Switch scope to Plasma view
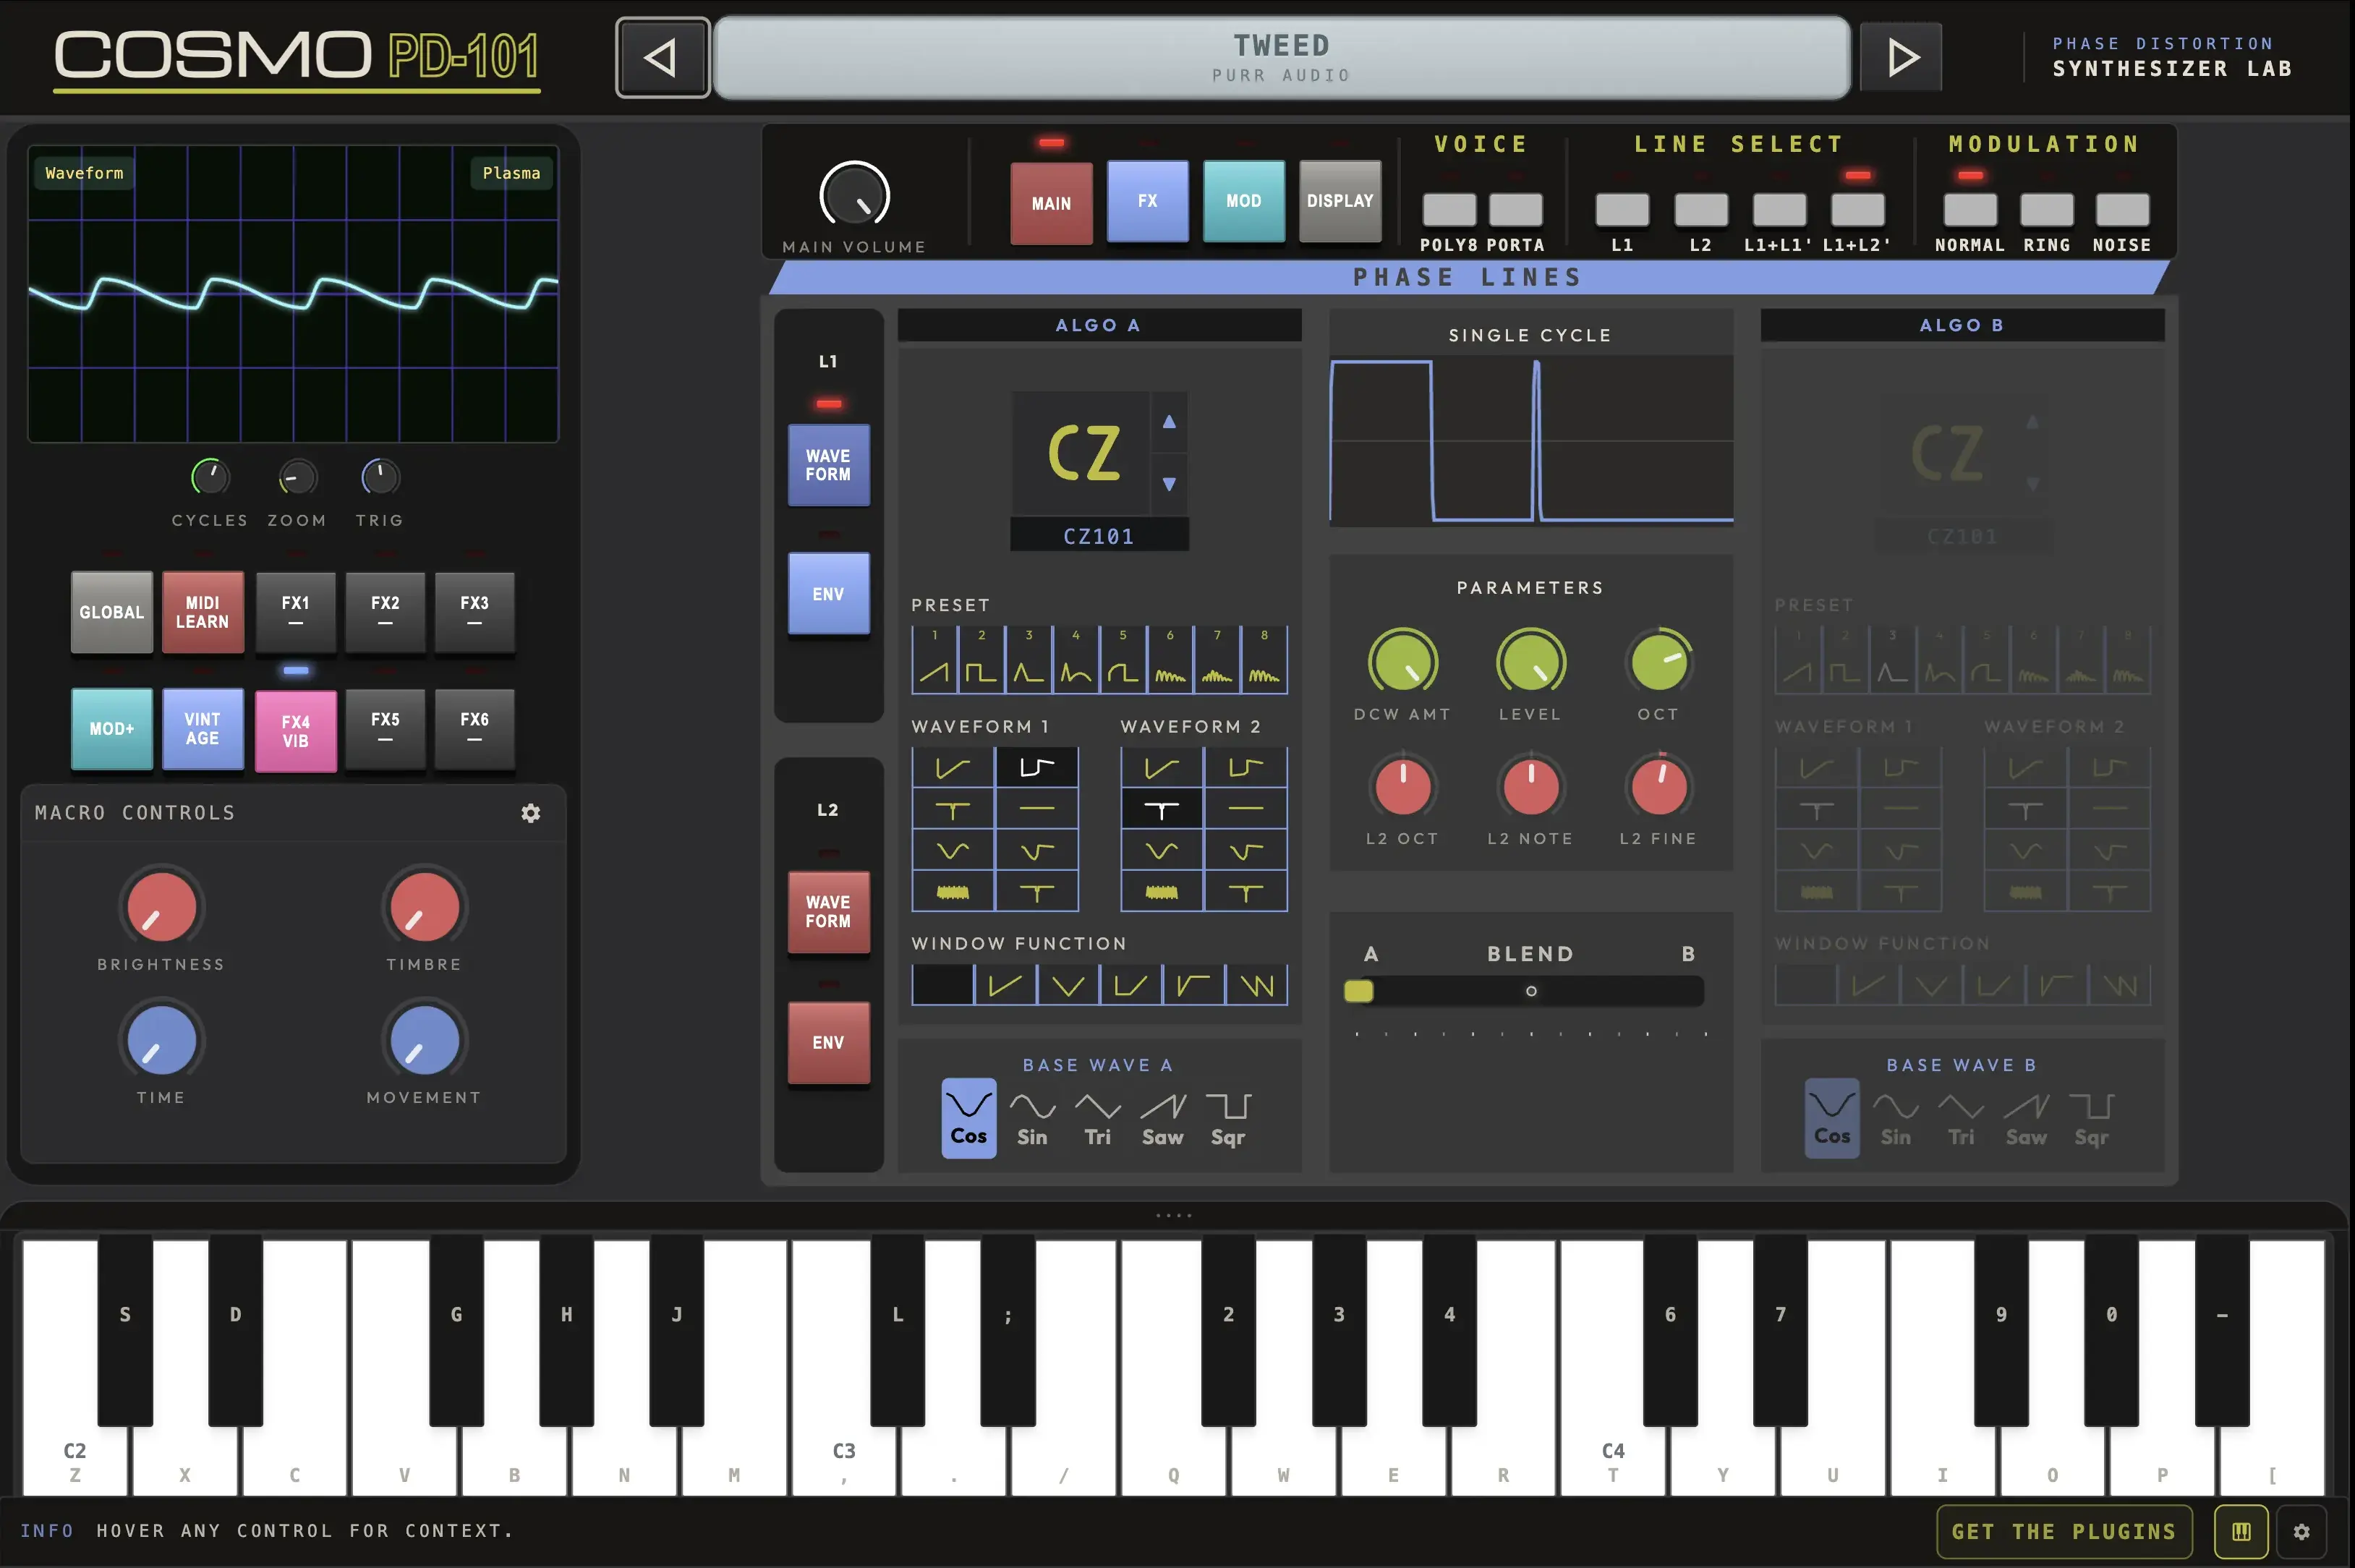 pyautogui.click(x=511, y=173)
